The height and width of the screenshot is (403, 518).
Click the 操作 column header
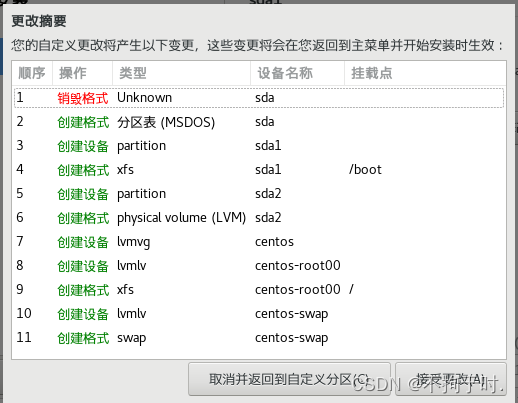pos(82,73)
